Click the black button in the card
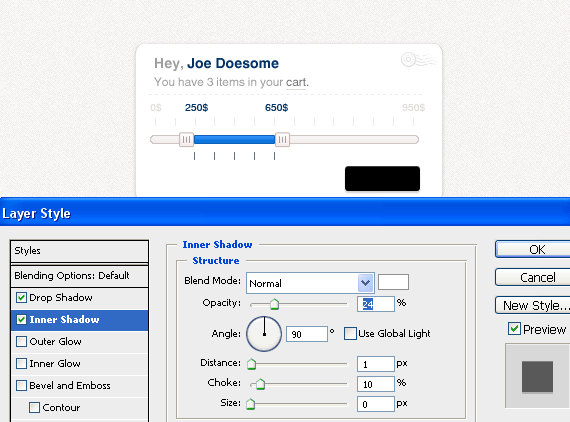The width and height of the screenshot is (570, 422). pos(382,178)
